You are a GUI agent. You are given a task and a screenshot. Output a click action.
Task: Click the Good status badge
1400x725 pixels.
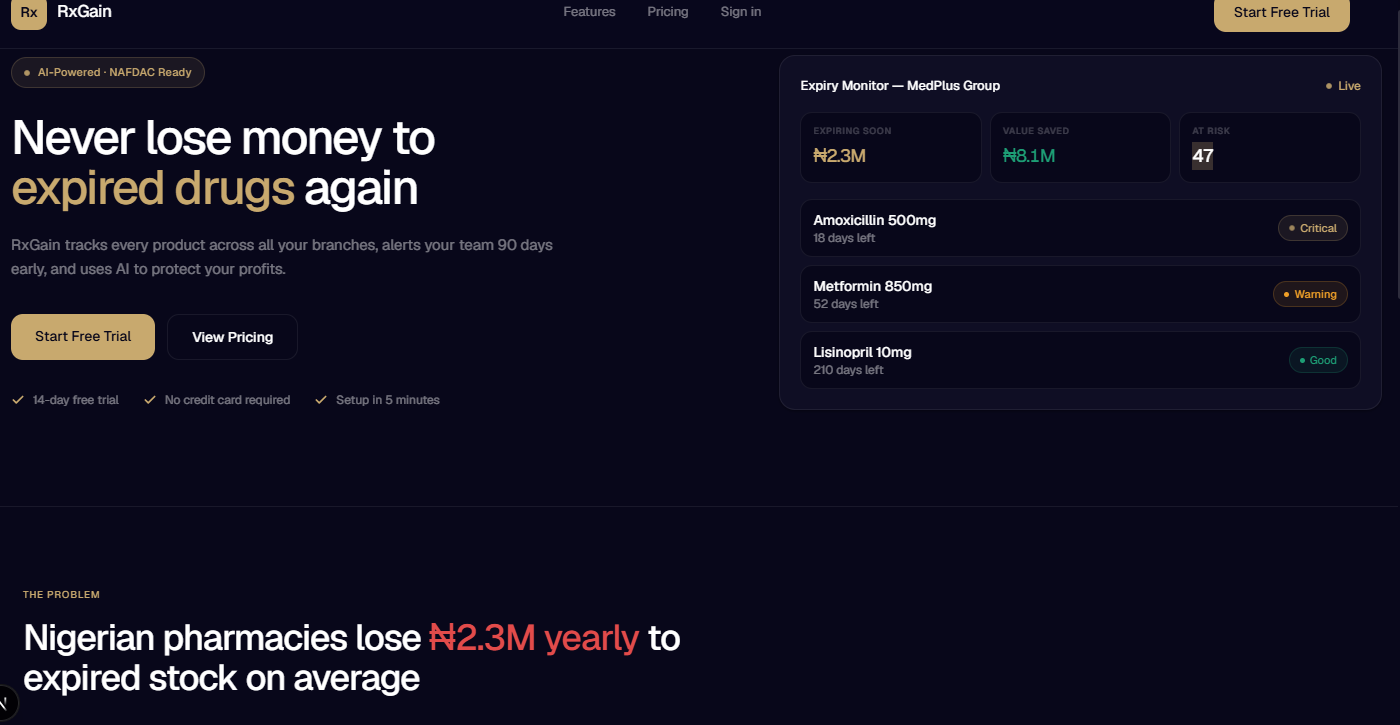click(1318, 360)
